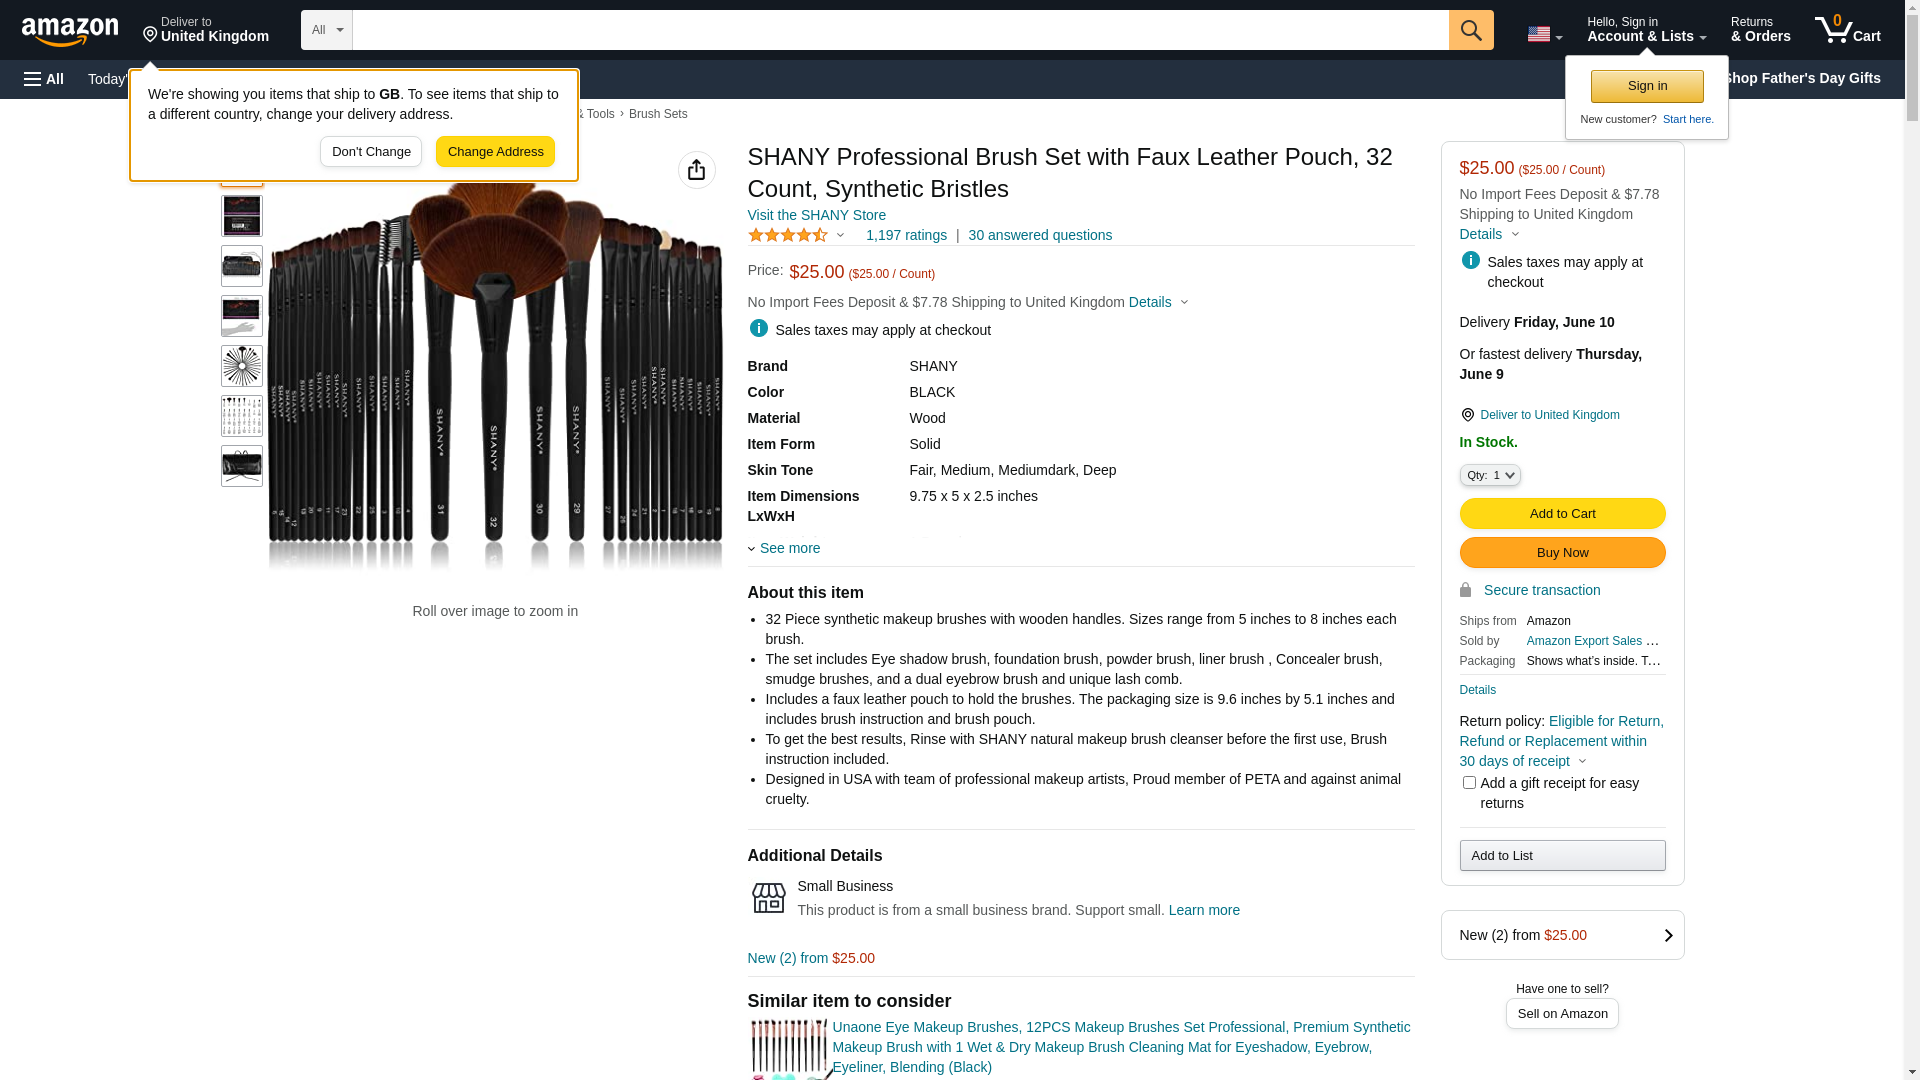1920x1080 pixels.
Task: Open the search category All dropdown
Action: click(x=326, y=30)
